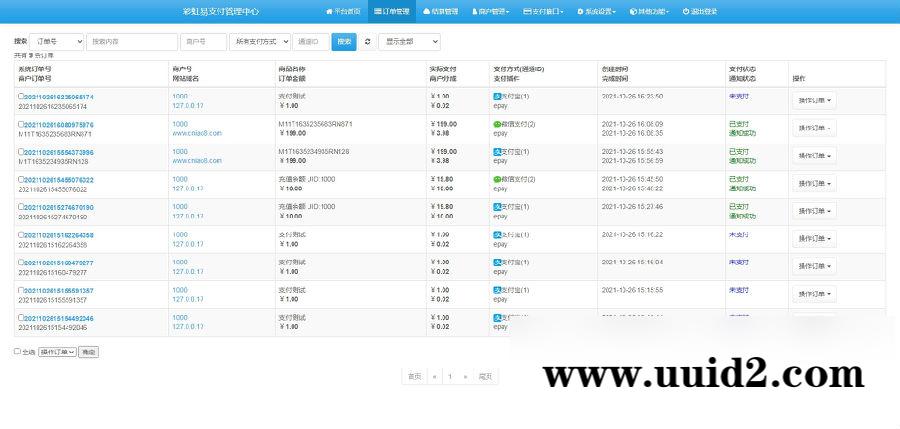Open the www.cniao8.com site link

(x=196, y=132)
